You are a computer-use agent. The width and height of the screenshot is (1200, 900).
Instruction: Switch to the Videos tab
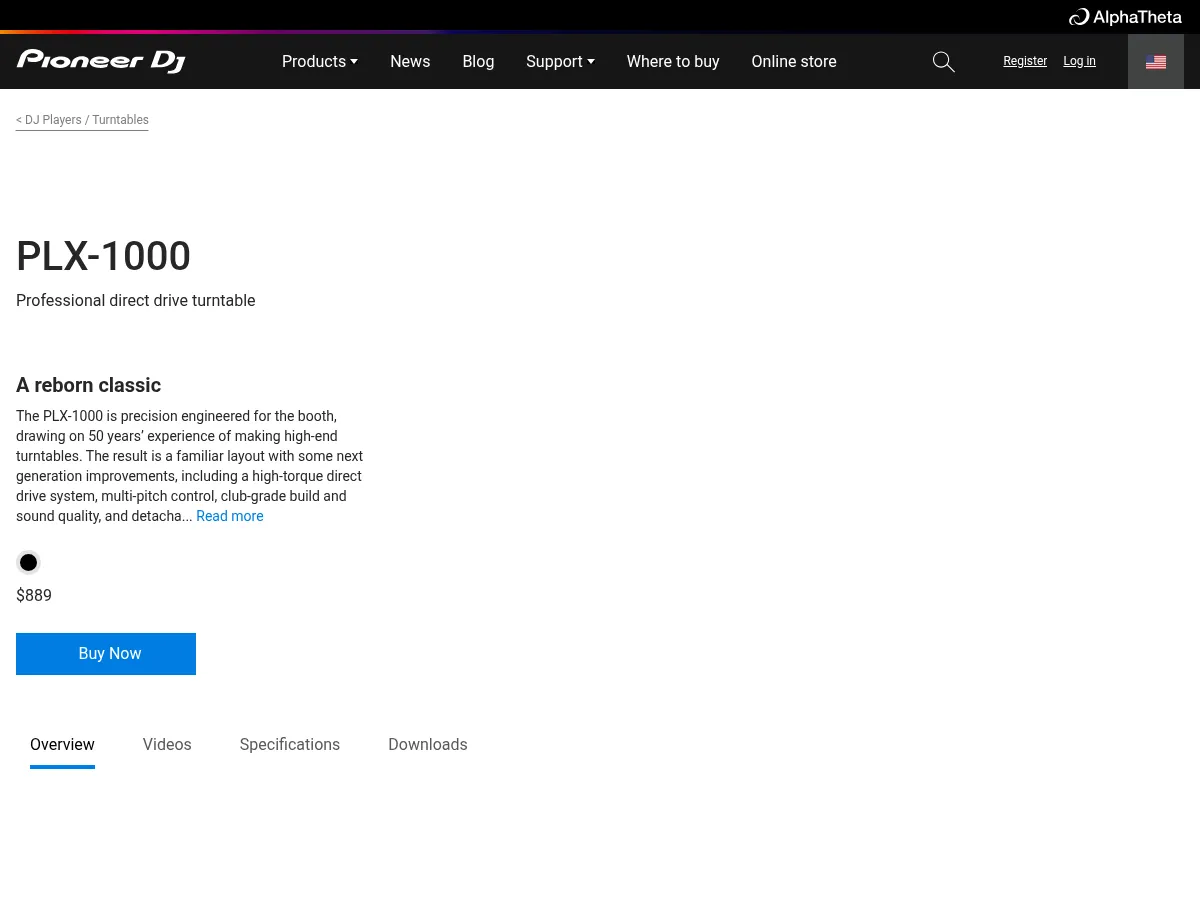point(167,745)
